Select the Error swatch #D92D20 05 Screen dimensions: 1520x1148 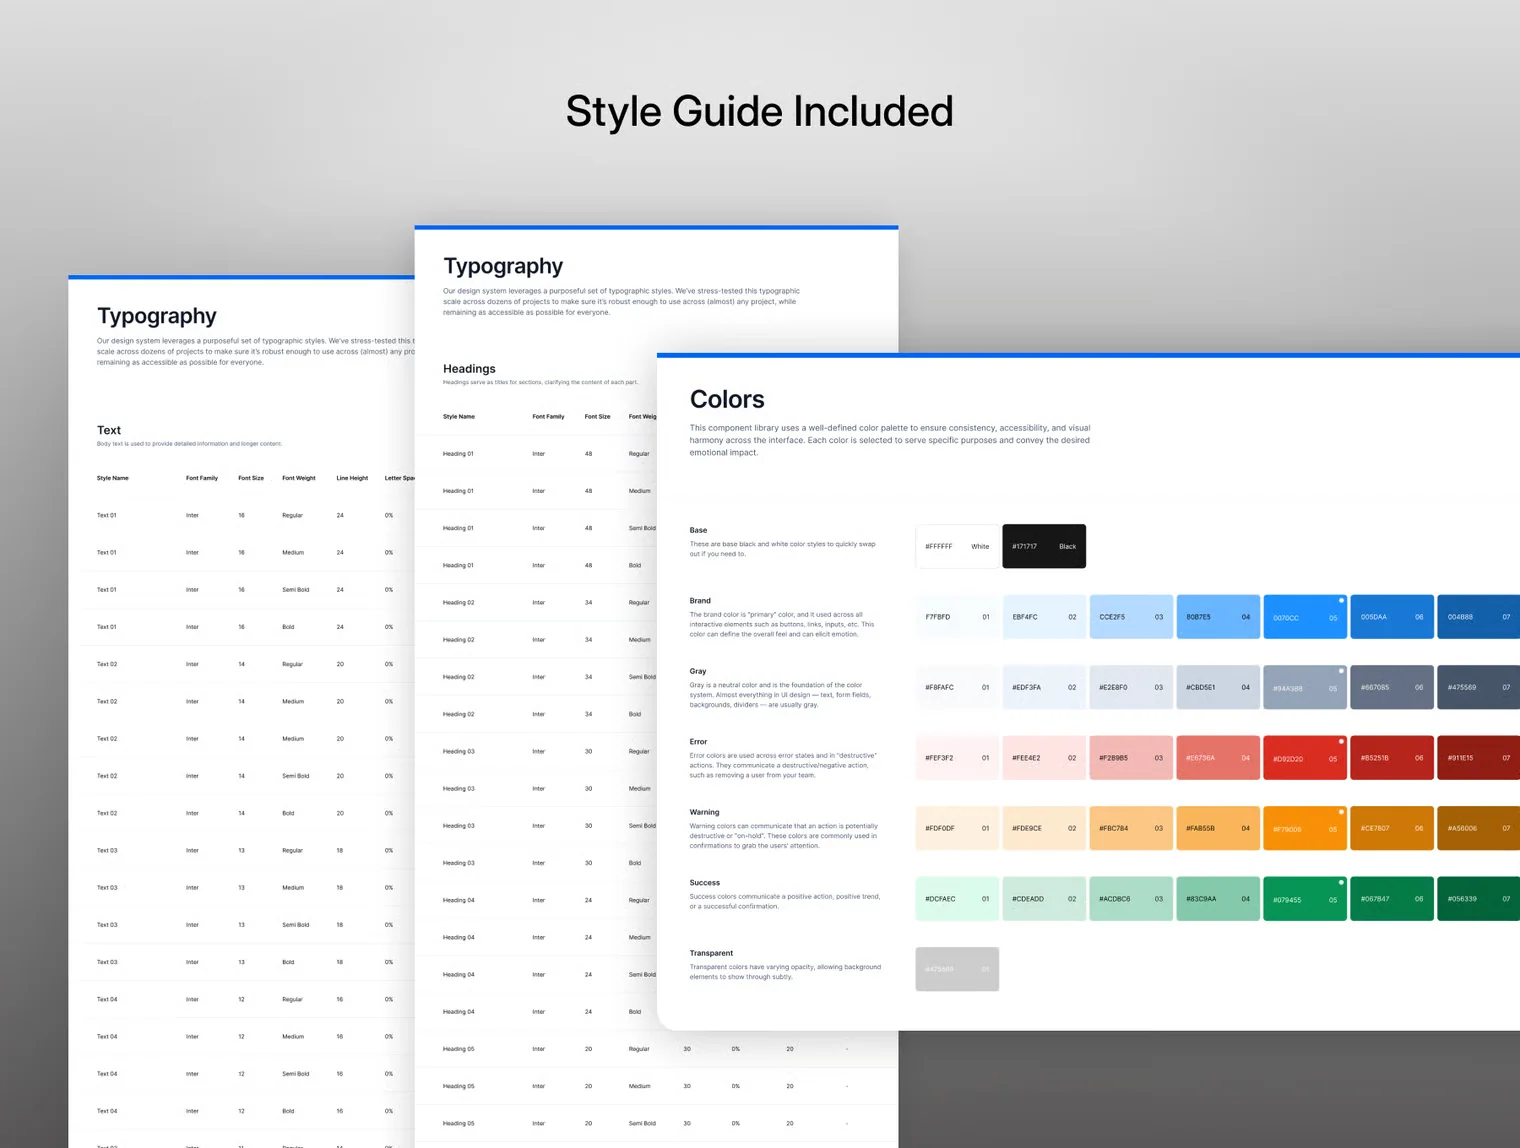coord(1305,758)
